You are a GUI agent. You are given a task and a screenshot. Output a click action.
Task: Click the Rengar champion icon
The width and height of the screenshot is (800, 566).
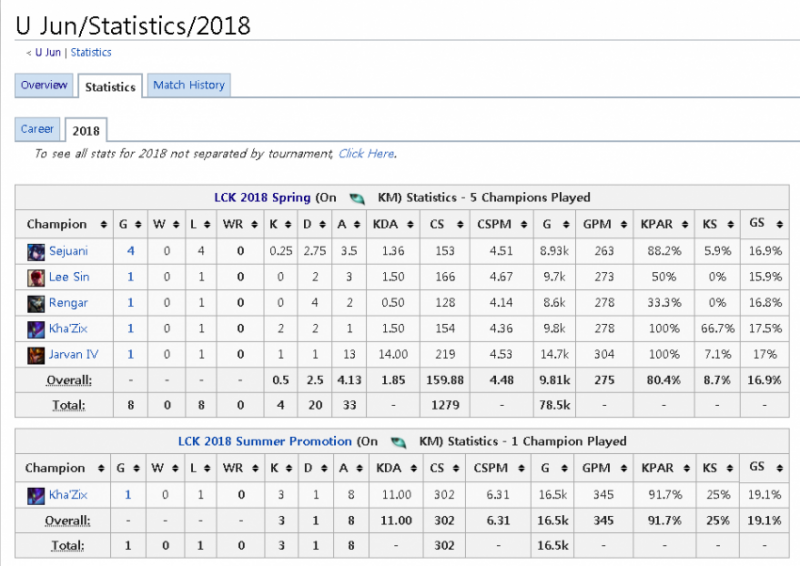pyautogui.click(x=36, y=303)
